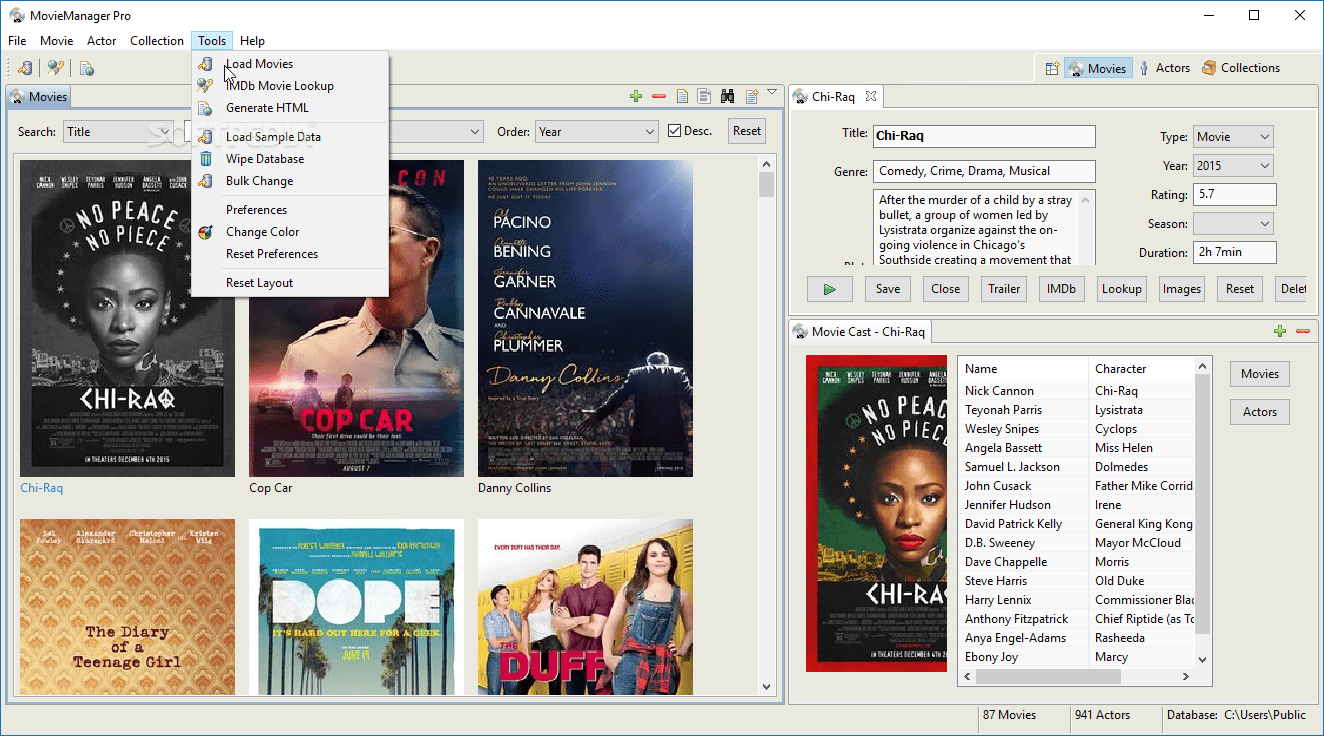
Task: Add cast member with green plus in Movie Cast
Action: click(x=1279, y=331)
